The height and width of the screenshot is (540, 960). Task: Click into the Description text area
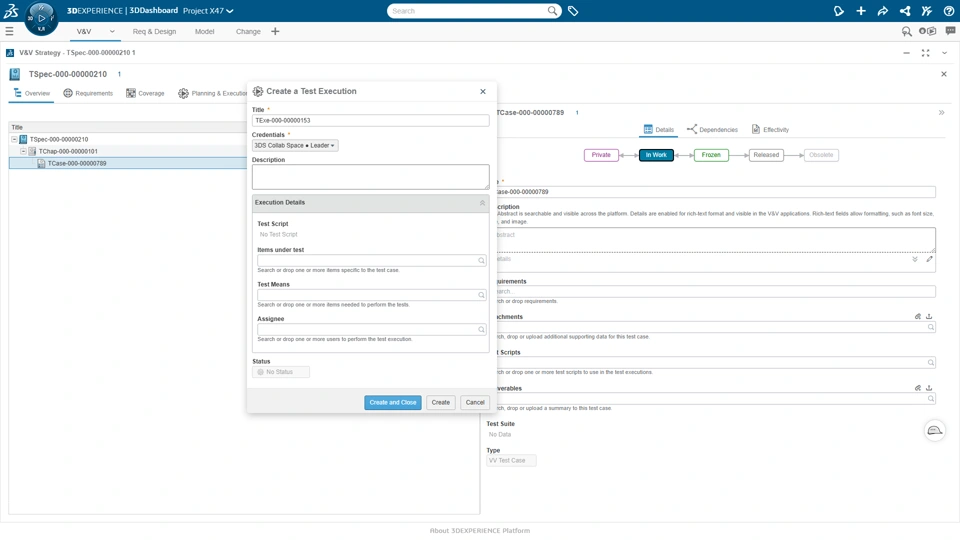[x=370, y=176]
